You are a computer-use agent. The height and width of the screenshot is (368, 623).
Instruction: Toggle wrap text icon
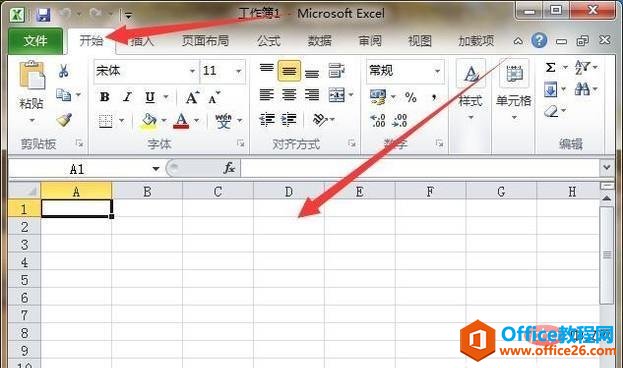coord(336,71)
